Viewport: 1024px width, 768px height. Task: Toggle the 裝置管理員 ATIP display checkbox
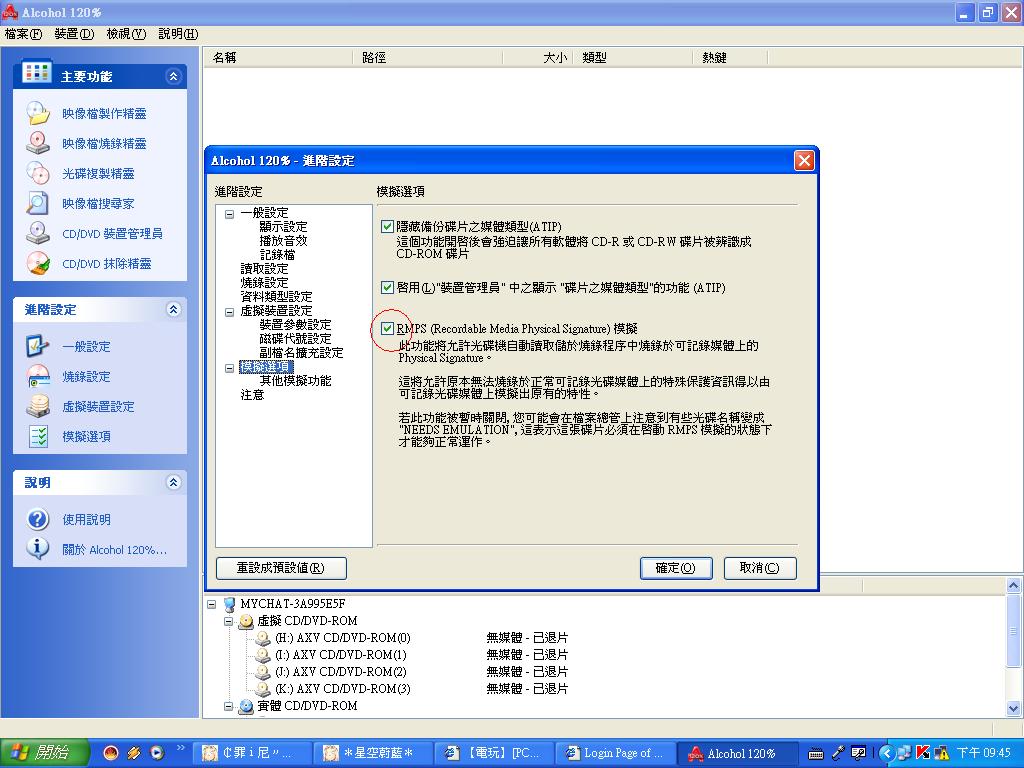point(388,288)
